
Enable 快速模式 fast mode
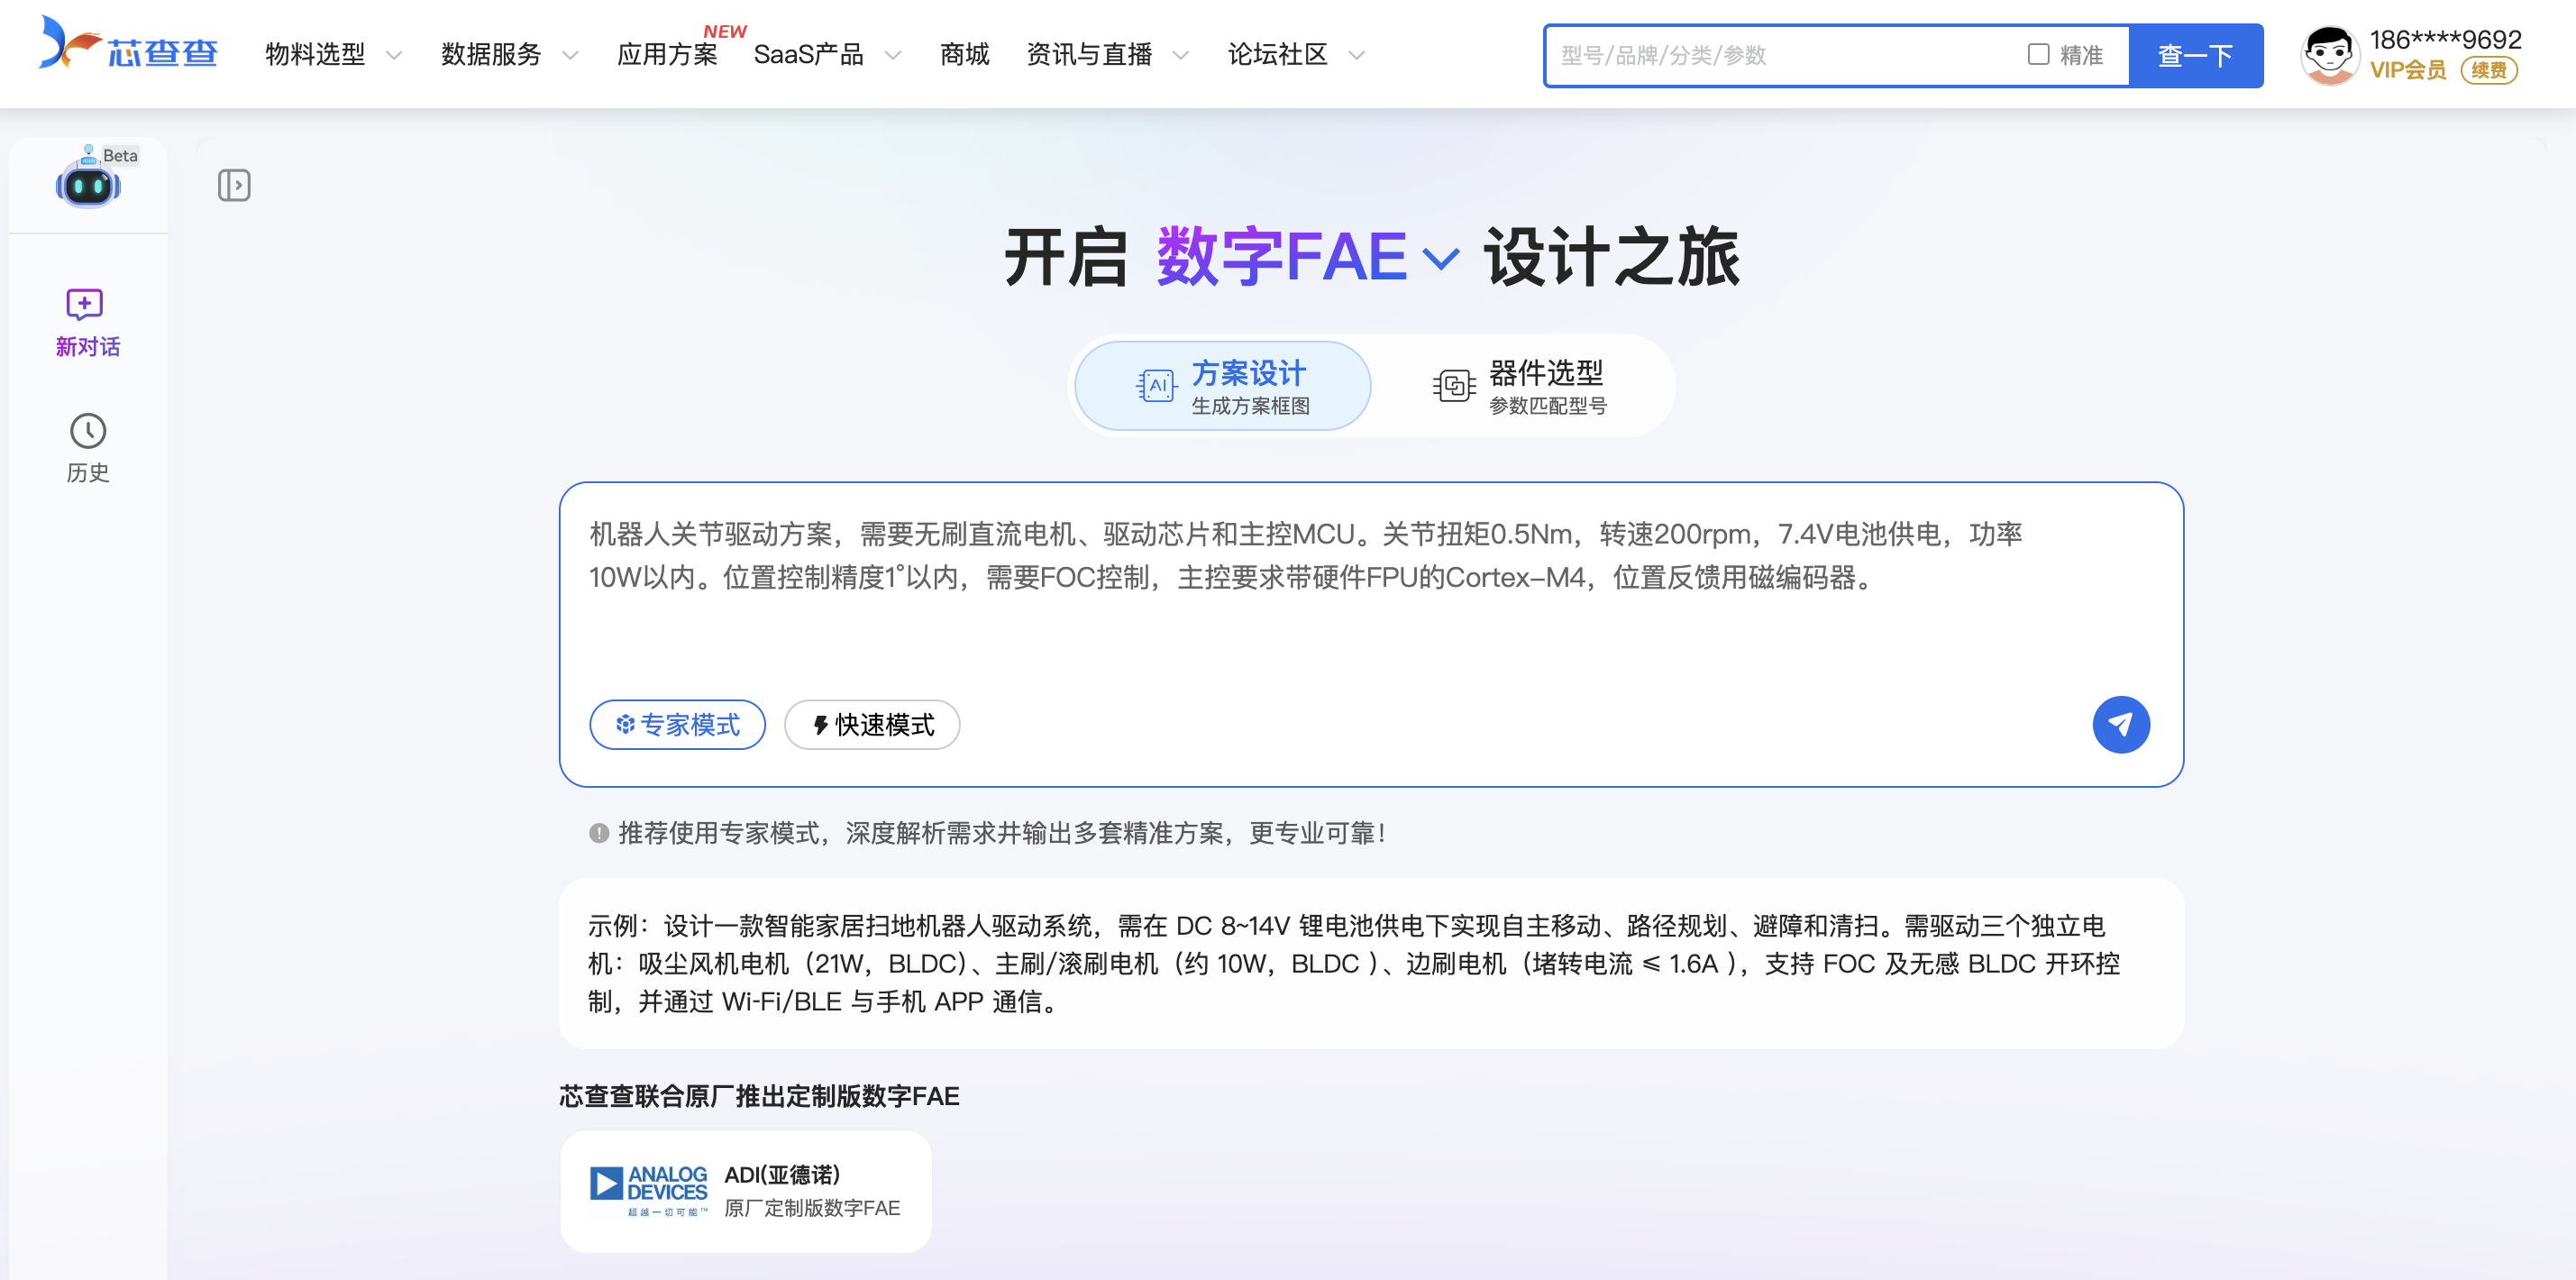[872, 724]
